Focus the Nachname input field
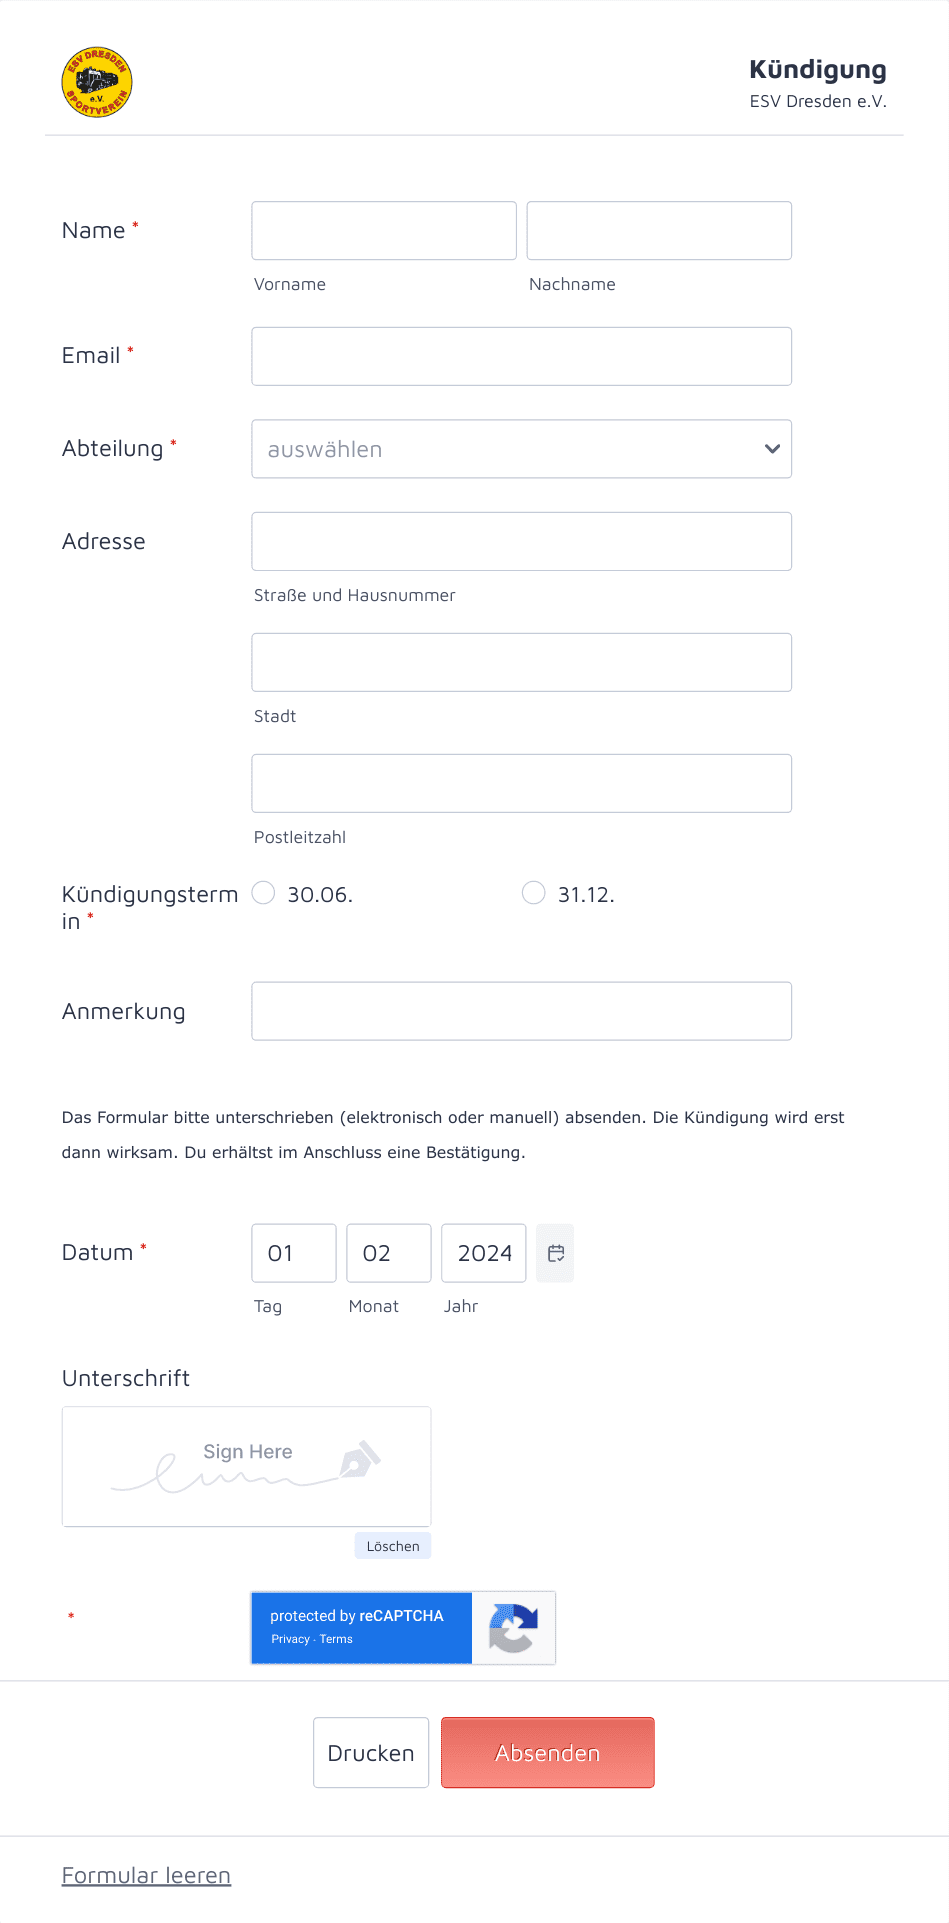 (x=660, y=231)
